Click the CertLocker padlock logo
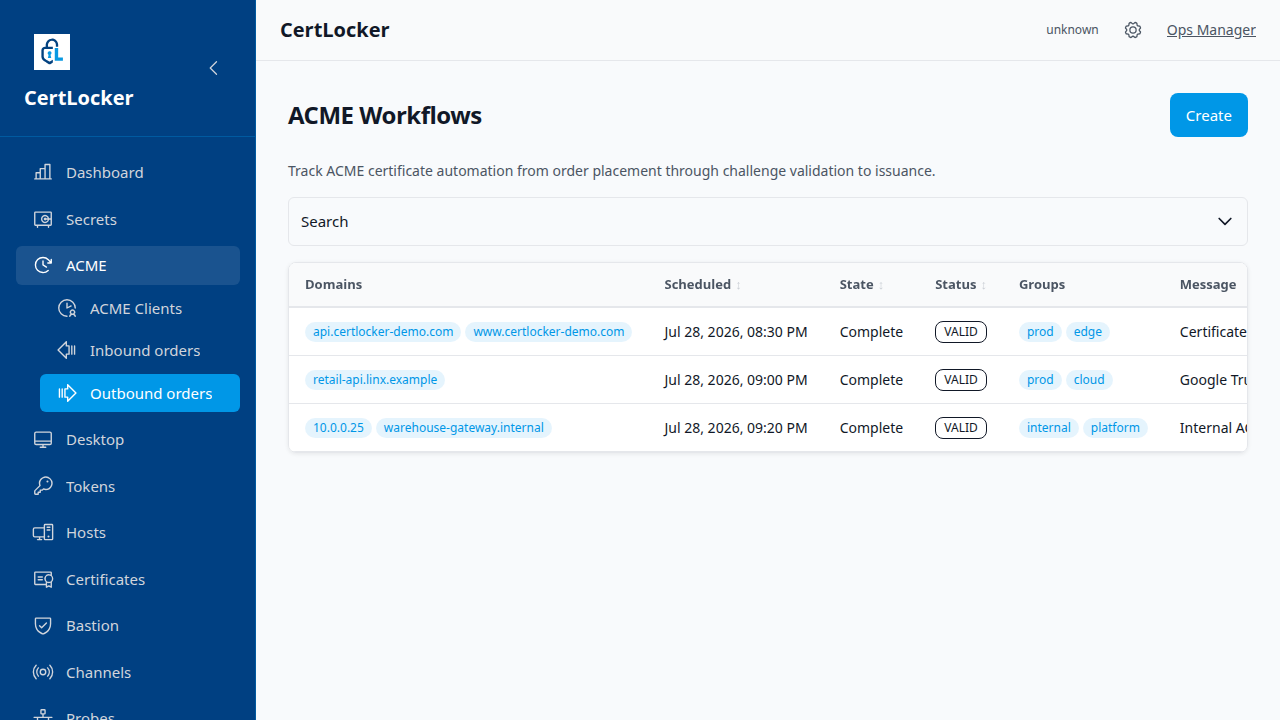 (x=52, y=52)
